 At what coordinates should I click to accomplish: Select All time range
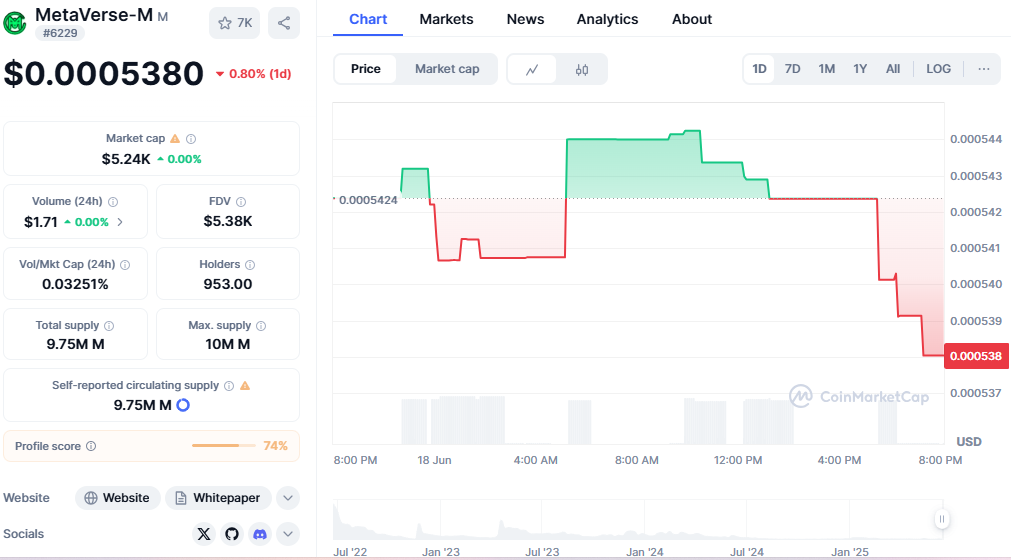pyautogui.click(x=893, y=69)
